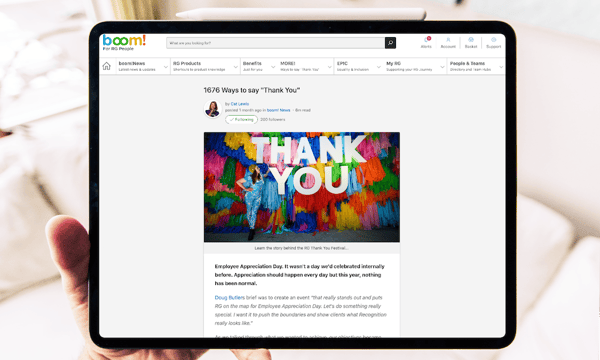The image size is (600, 360).
Task: Expand the People & Teams dropdown chevron
Action: click(501, 67)
